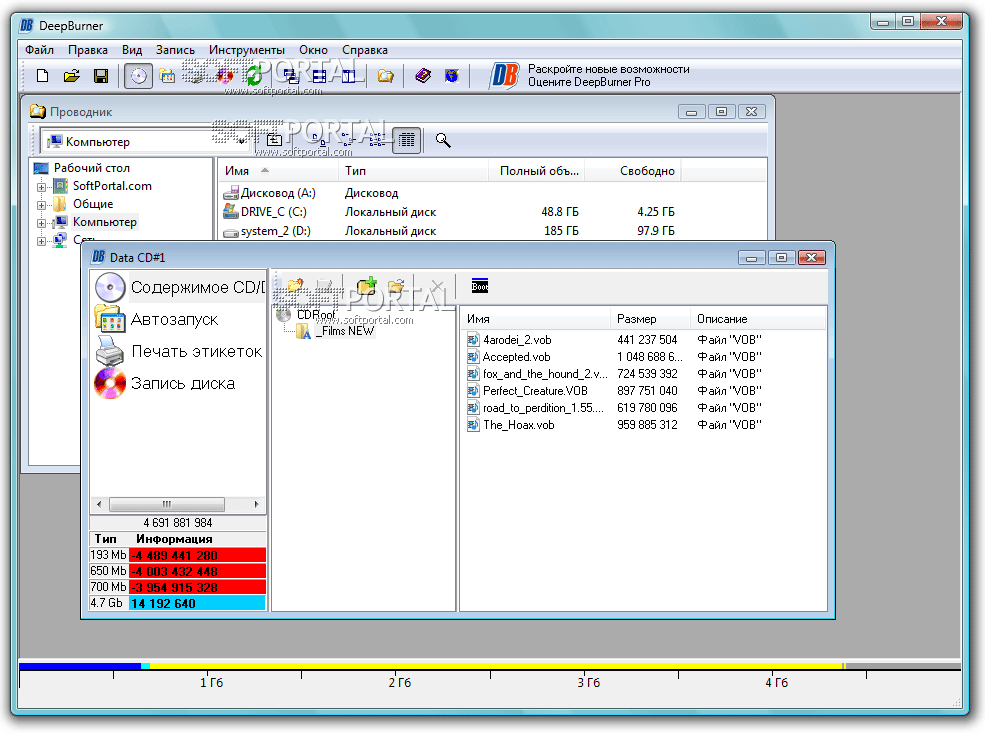The width and height of the screenshot is (985, 733).
Task: Select Печать этикеток label printing
Action: [x=196, y=352]
